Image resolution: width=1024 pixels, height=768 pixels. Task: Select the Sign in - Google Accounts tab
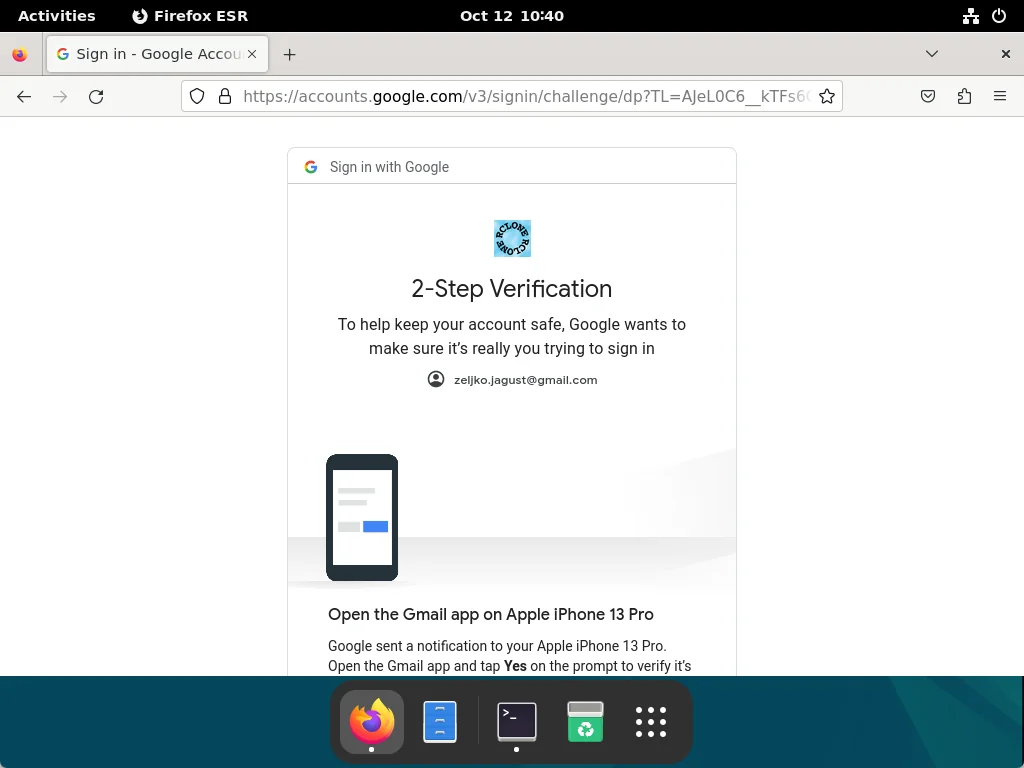pos(157,54)
